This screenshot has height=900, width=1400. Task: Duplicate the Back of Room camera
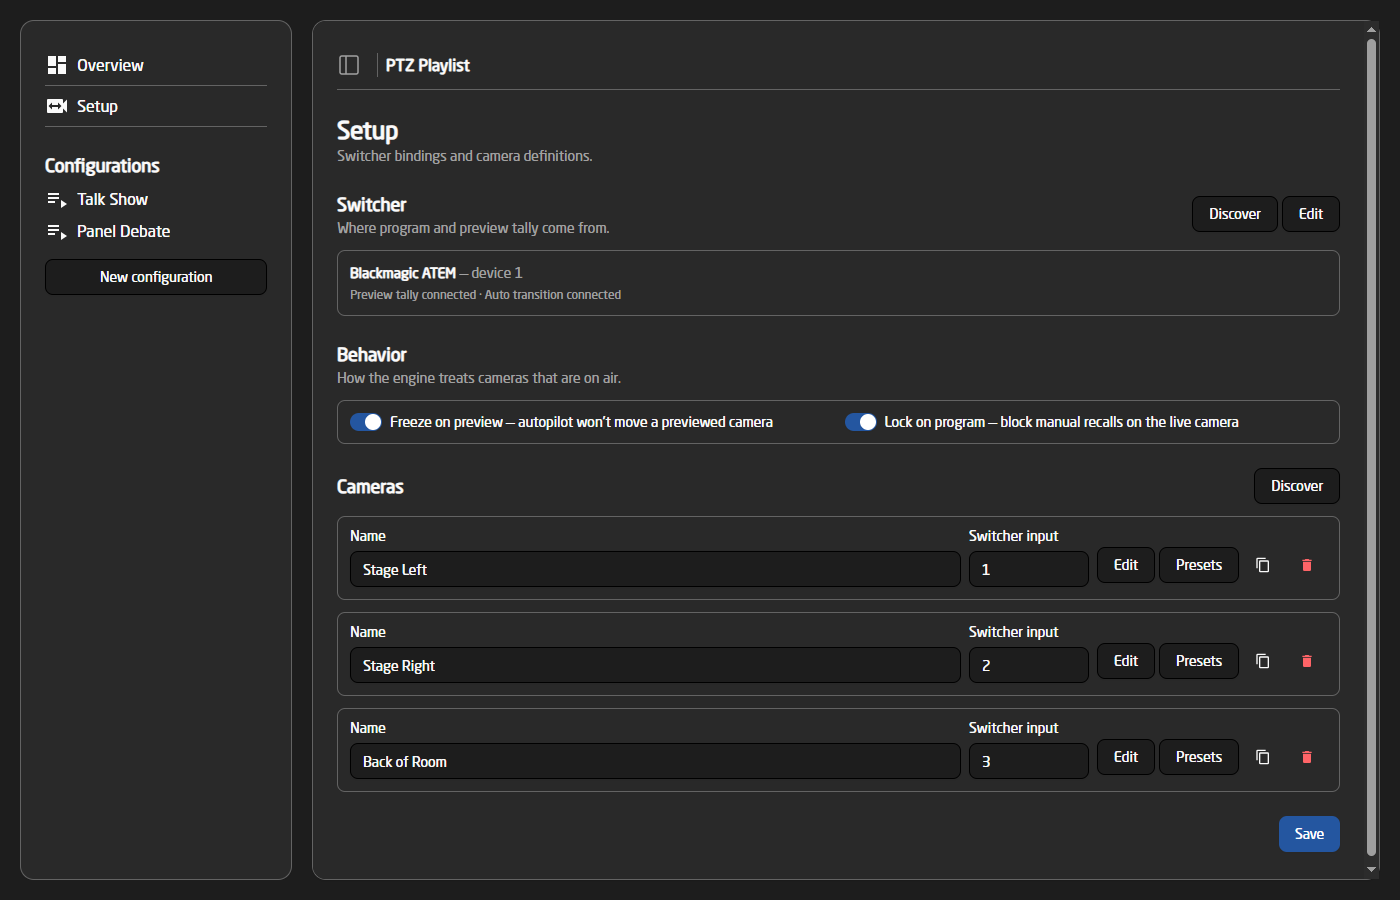pyautogui.click(x=1263, y=757)
